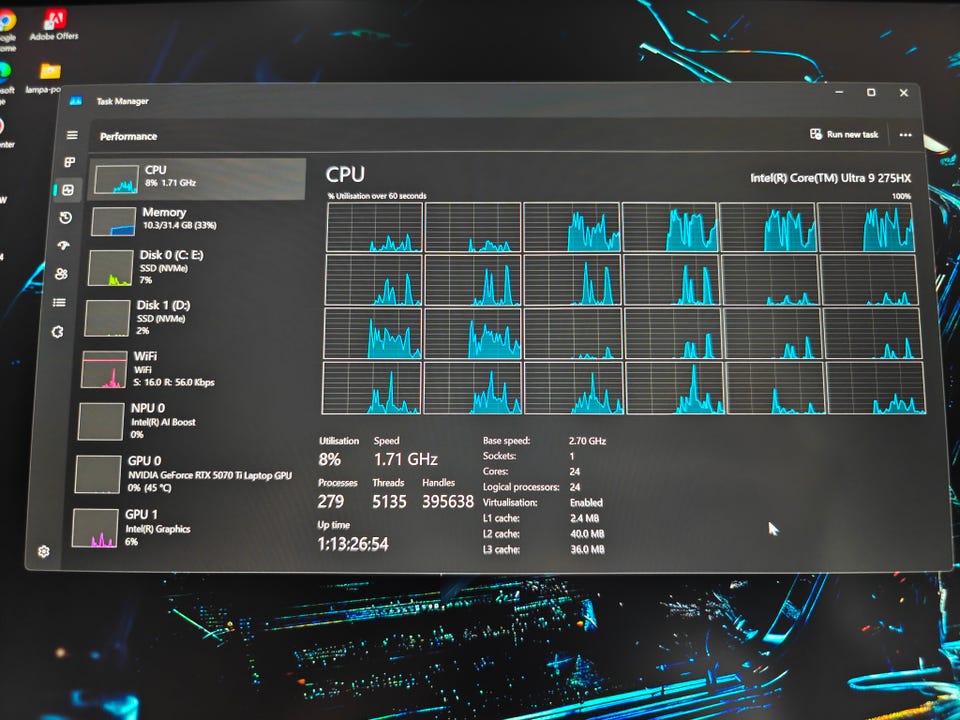The height and width of the screenshot is (720, 960).
Task: Open the yellow folder icon on the desktop
Action: [50, 72]
